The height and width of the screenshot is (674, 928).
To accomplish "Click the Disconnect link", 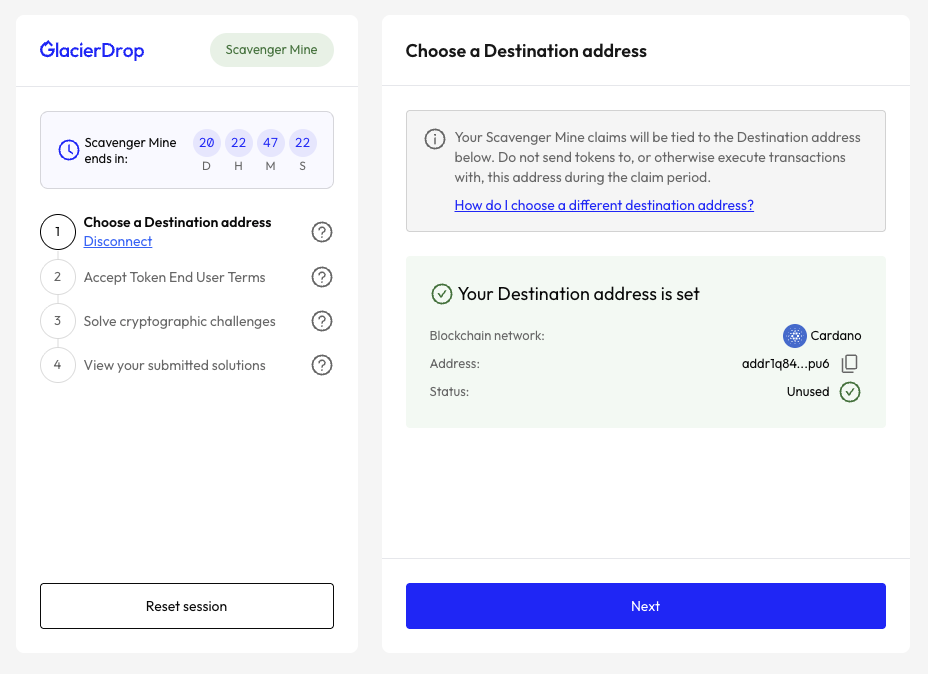I will [118, 242].
